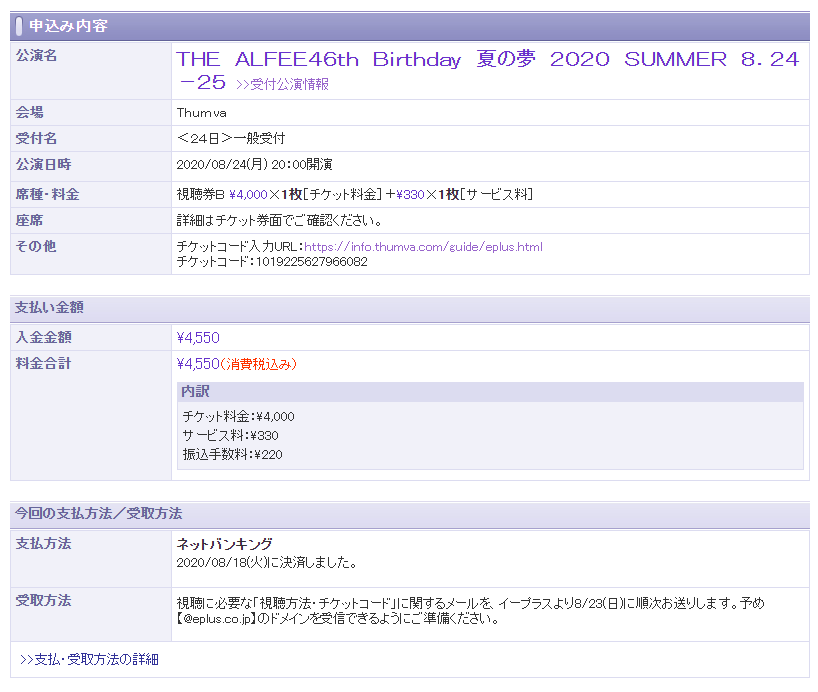Click the ネットバンキング payment method text

point(224,545)
